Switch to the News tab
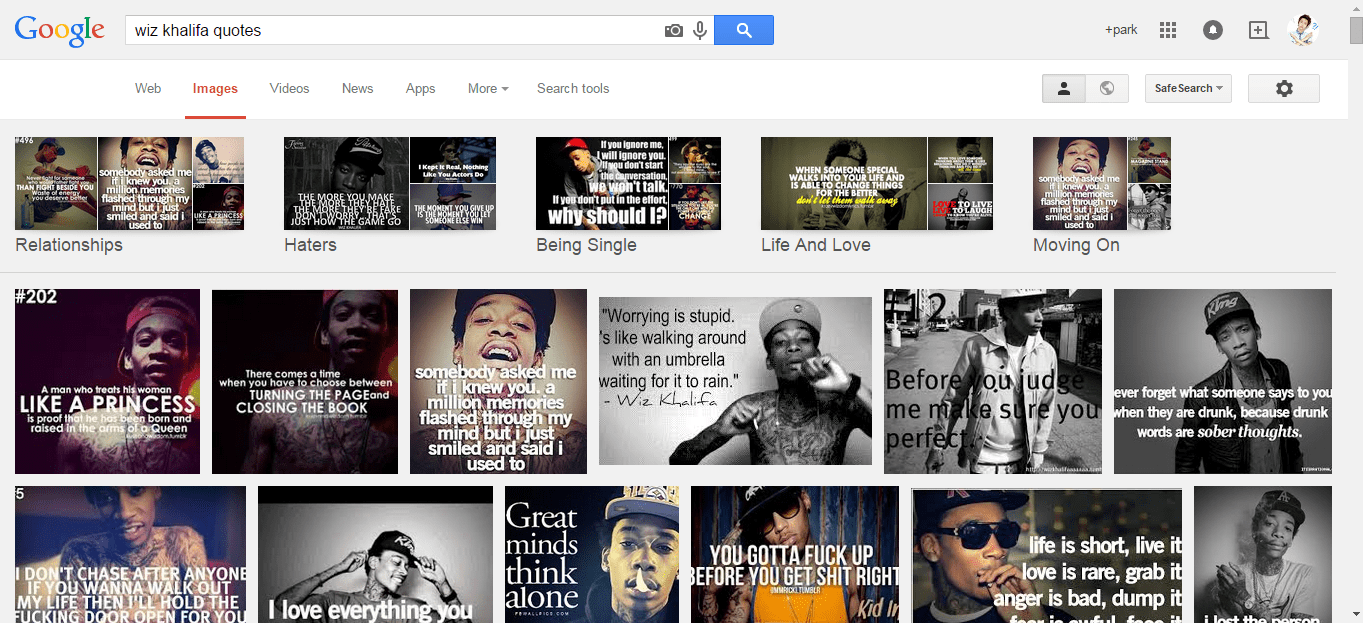1363x623 pixels. coord(357,88)
